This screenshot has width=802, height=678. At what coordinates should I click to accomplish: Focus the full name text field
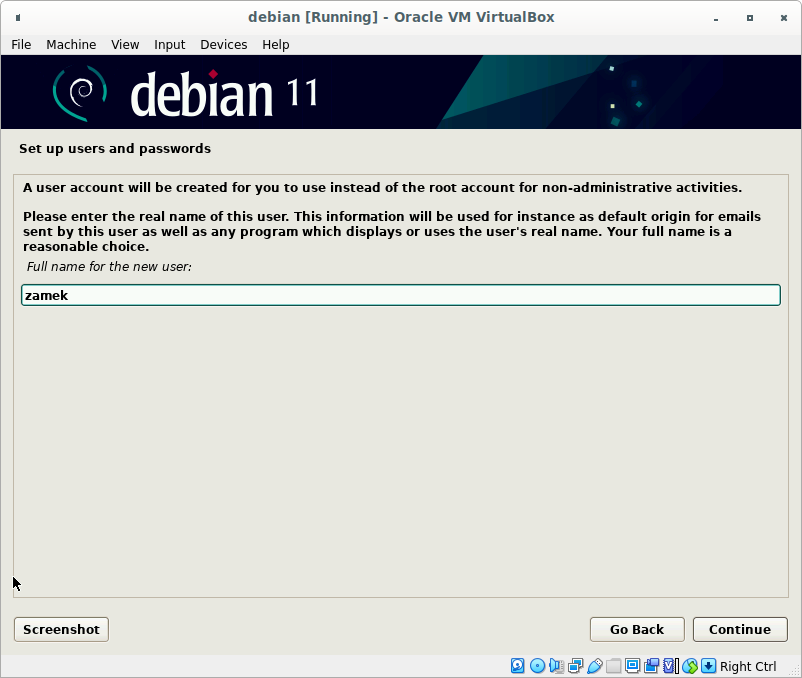400,295
